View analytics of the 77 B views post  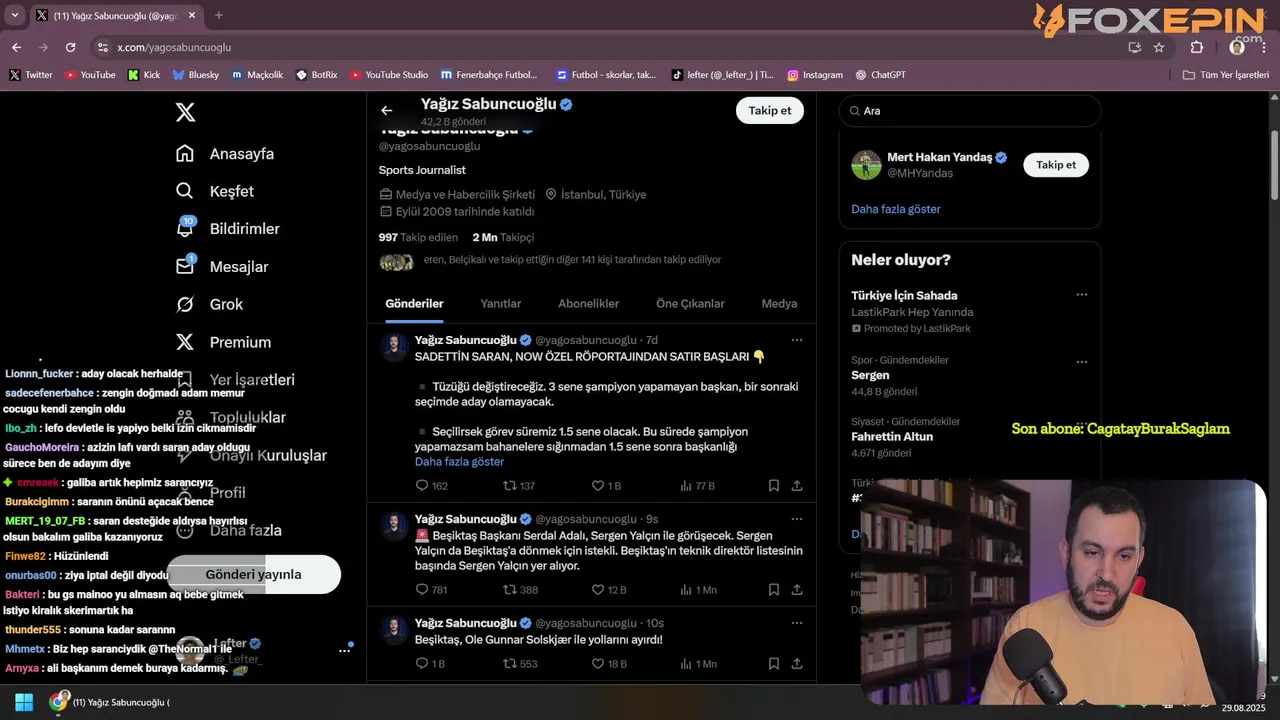[697, 486]
